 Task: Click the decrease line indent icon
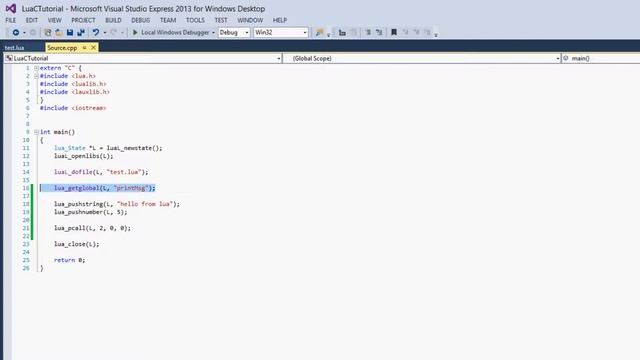368,32
